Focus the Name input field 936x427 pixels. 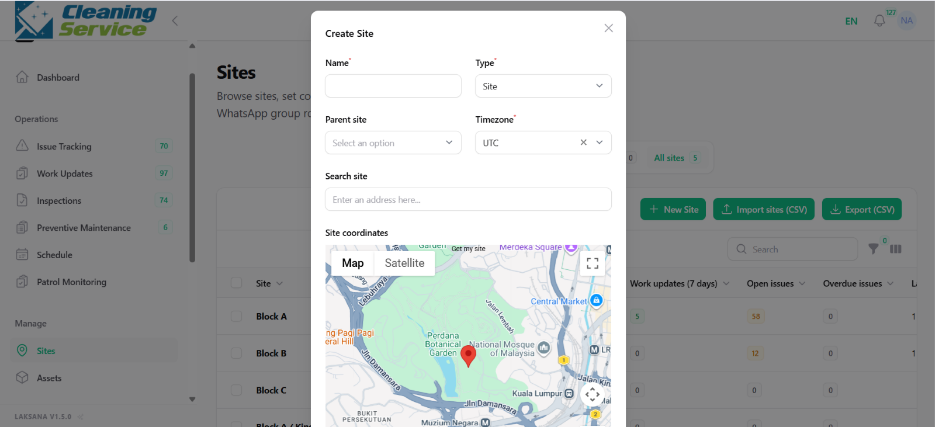tap(393, 86)
